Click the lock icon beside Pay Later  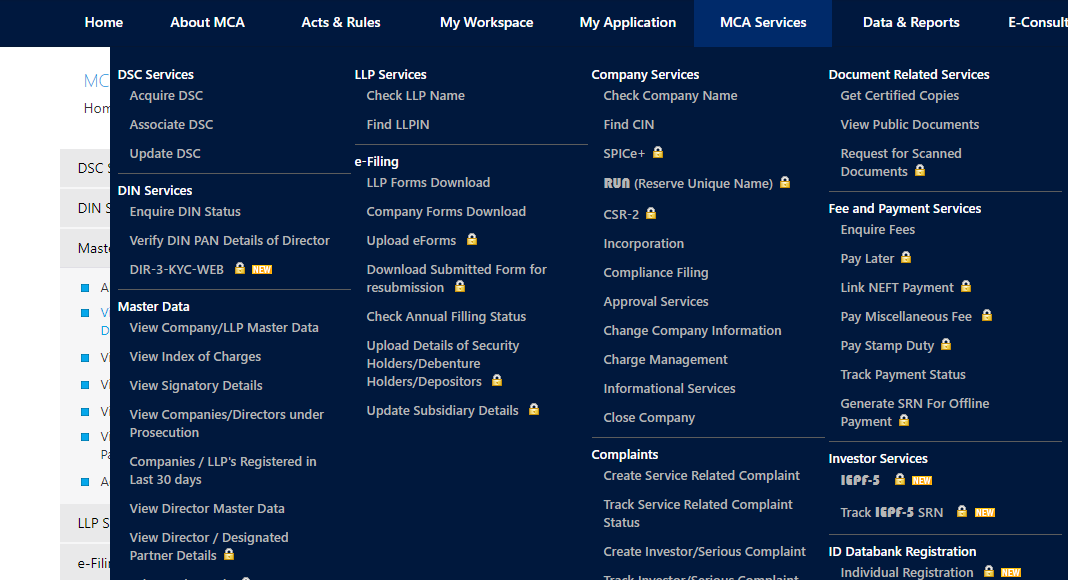[x=906, y=258]
